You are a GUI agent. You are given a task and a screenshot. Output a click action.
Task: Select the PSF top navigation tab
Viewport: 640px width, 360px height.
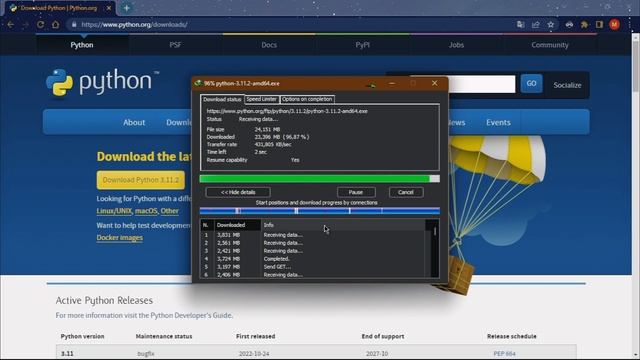click(x=175, y=45)
